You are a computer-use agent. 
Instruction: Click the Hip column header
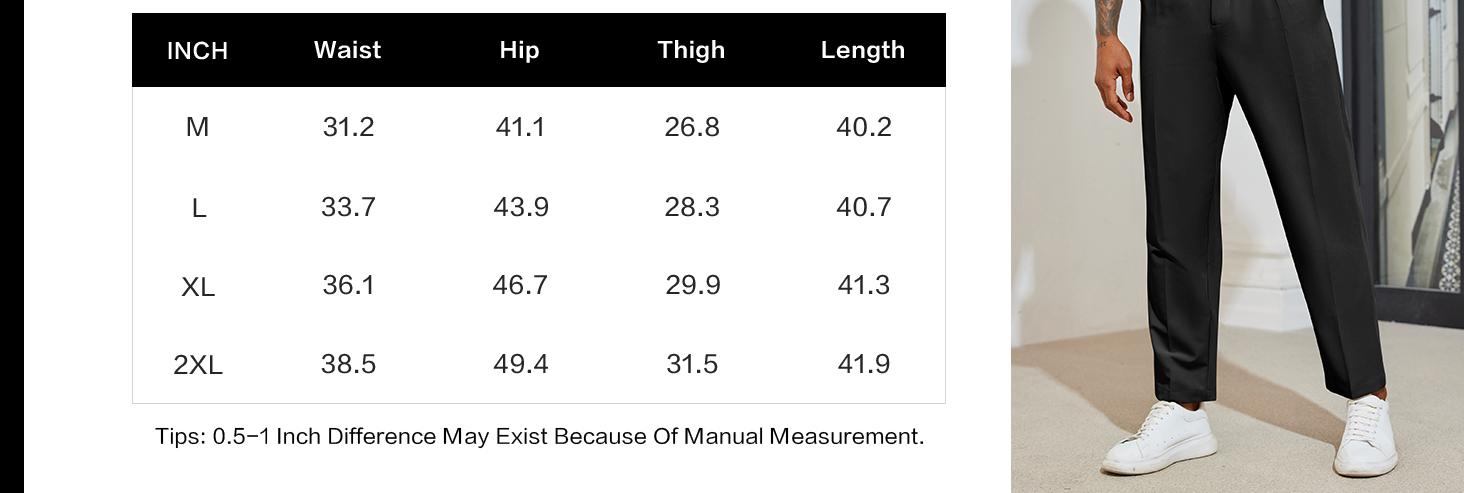pos(519,50)
